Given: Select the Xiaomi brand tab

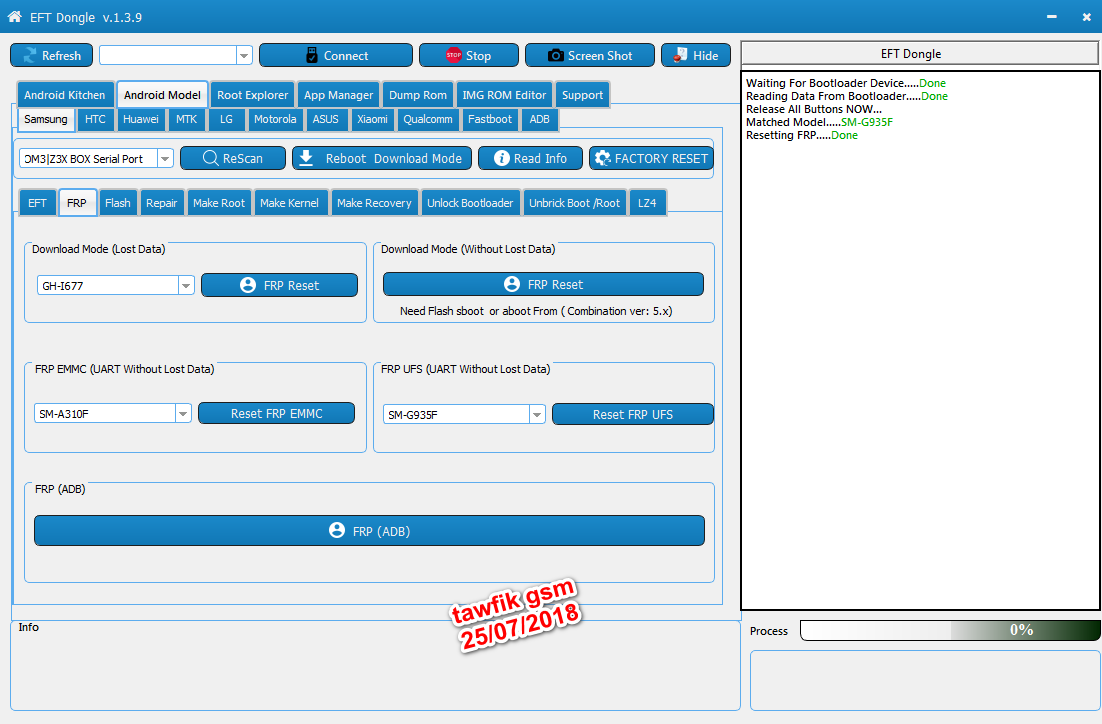Looking at the screenshot, I should point(372,119).
